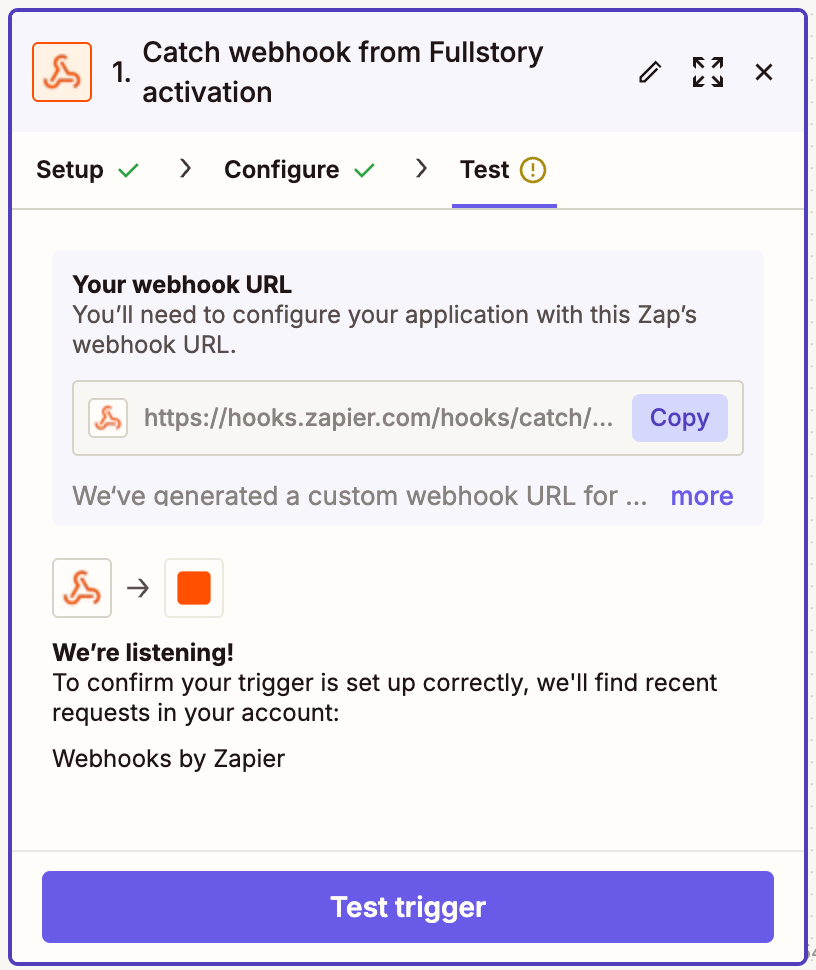
Task: Click the webhook URL text field
Action: (x=378, y=418)
